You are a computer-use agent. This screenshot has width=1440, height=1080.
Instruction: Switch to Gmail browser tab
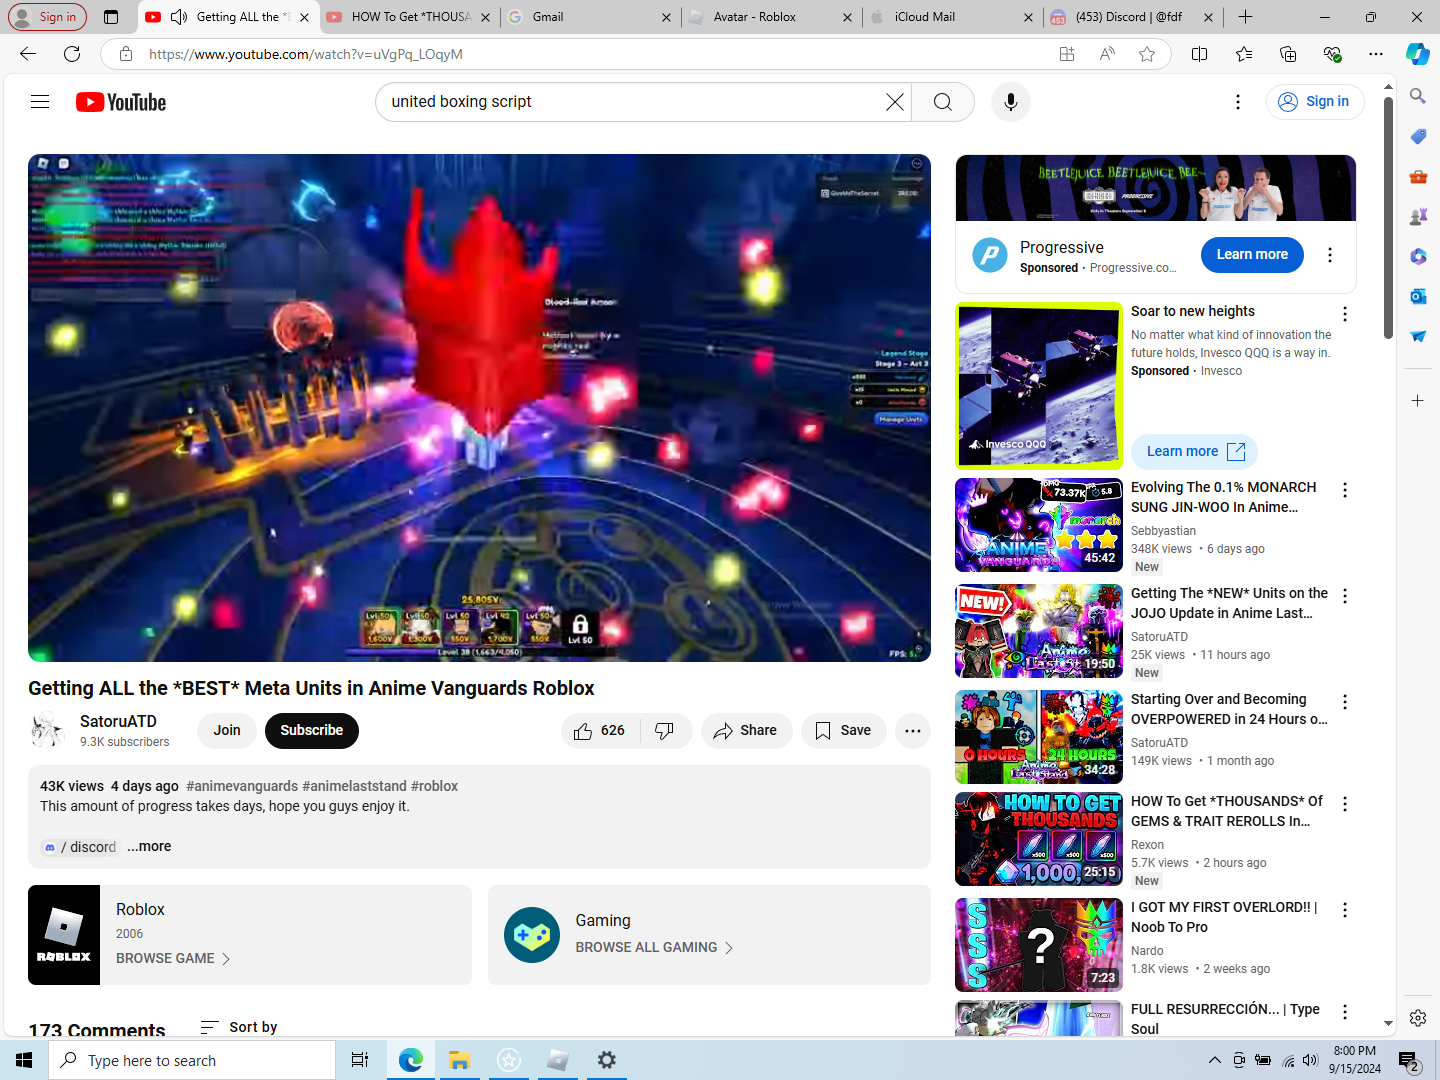pyautogui.click(x=588, y=17)
